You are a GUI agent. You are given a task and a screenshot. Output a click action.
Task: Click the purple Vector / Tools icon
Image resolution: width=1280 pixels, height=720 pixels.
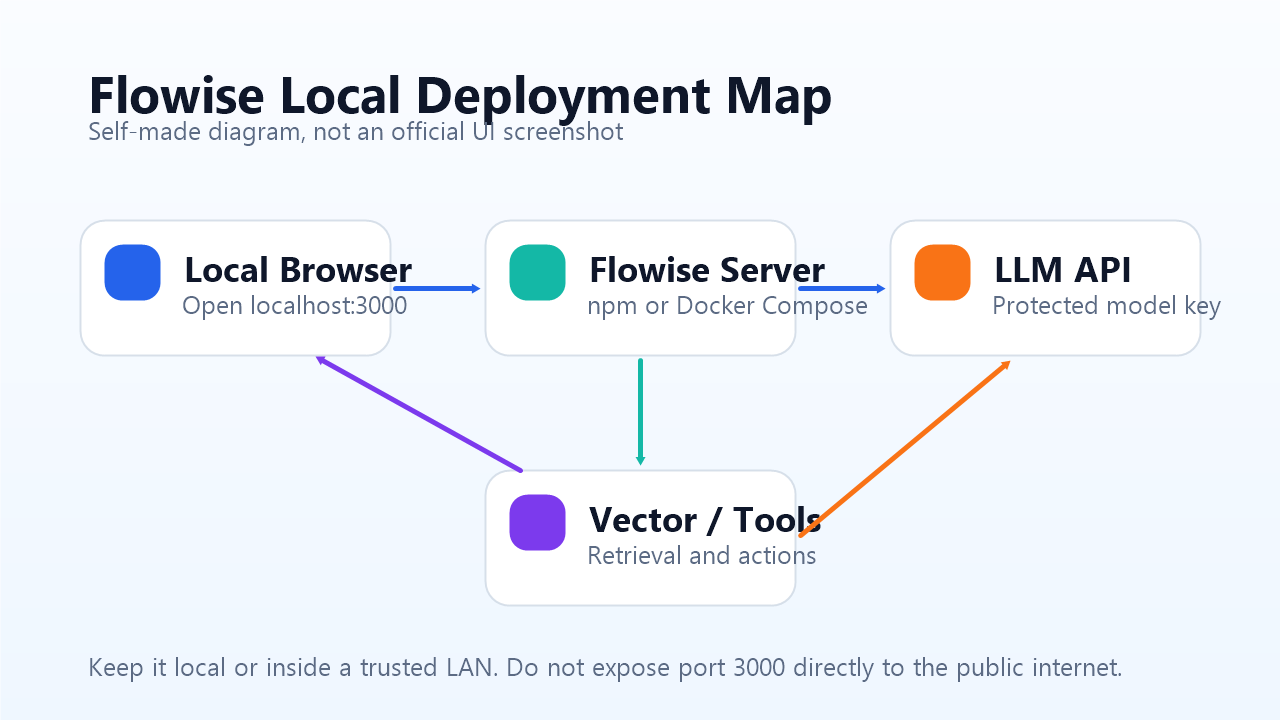pos(538,522)
